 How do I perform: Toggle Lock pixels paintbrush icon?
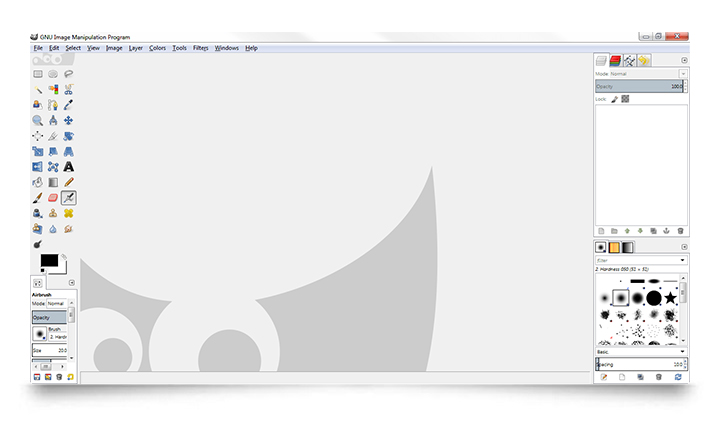(x=614, y=99)
